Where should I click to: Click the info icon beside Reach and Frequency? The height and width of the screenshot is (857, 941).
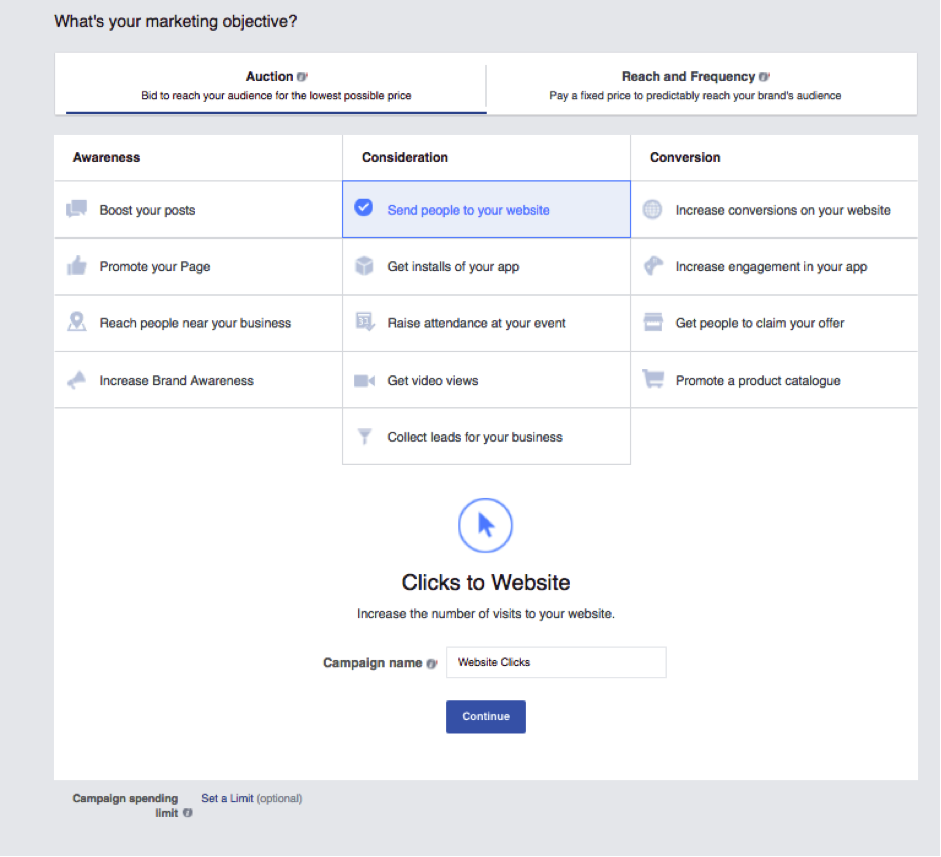[x=764, y=77]
